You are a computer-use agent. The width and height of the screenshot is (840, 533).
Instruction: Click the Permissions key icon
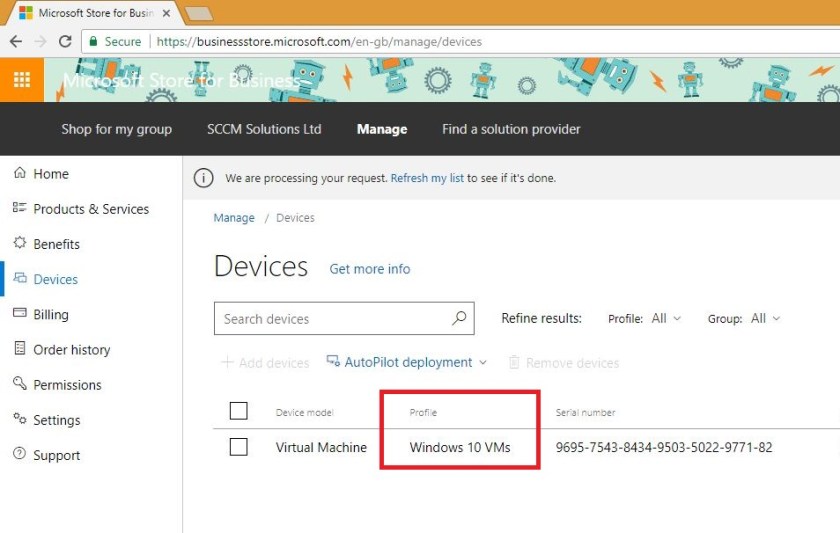pyautogui.click(x=20, y=383)
